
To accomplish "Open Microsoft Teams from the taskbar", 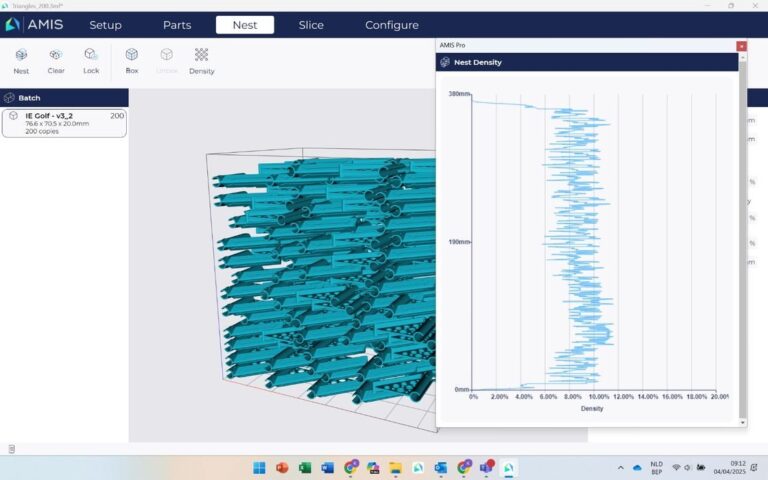I will click(x=486, y=468).
